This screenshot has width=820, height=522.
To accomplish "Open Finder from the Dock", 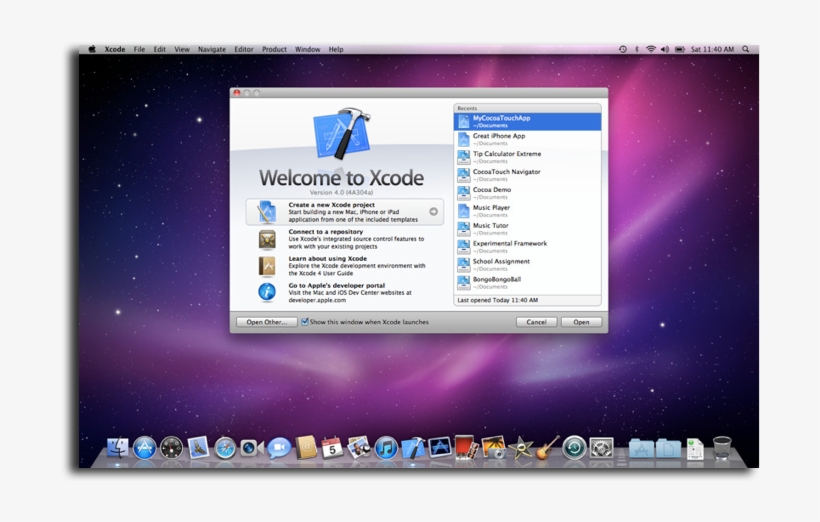I will point(118,448).
